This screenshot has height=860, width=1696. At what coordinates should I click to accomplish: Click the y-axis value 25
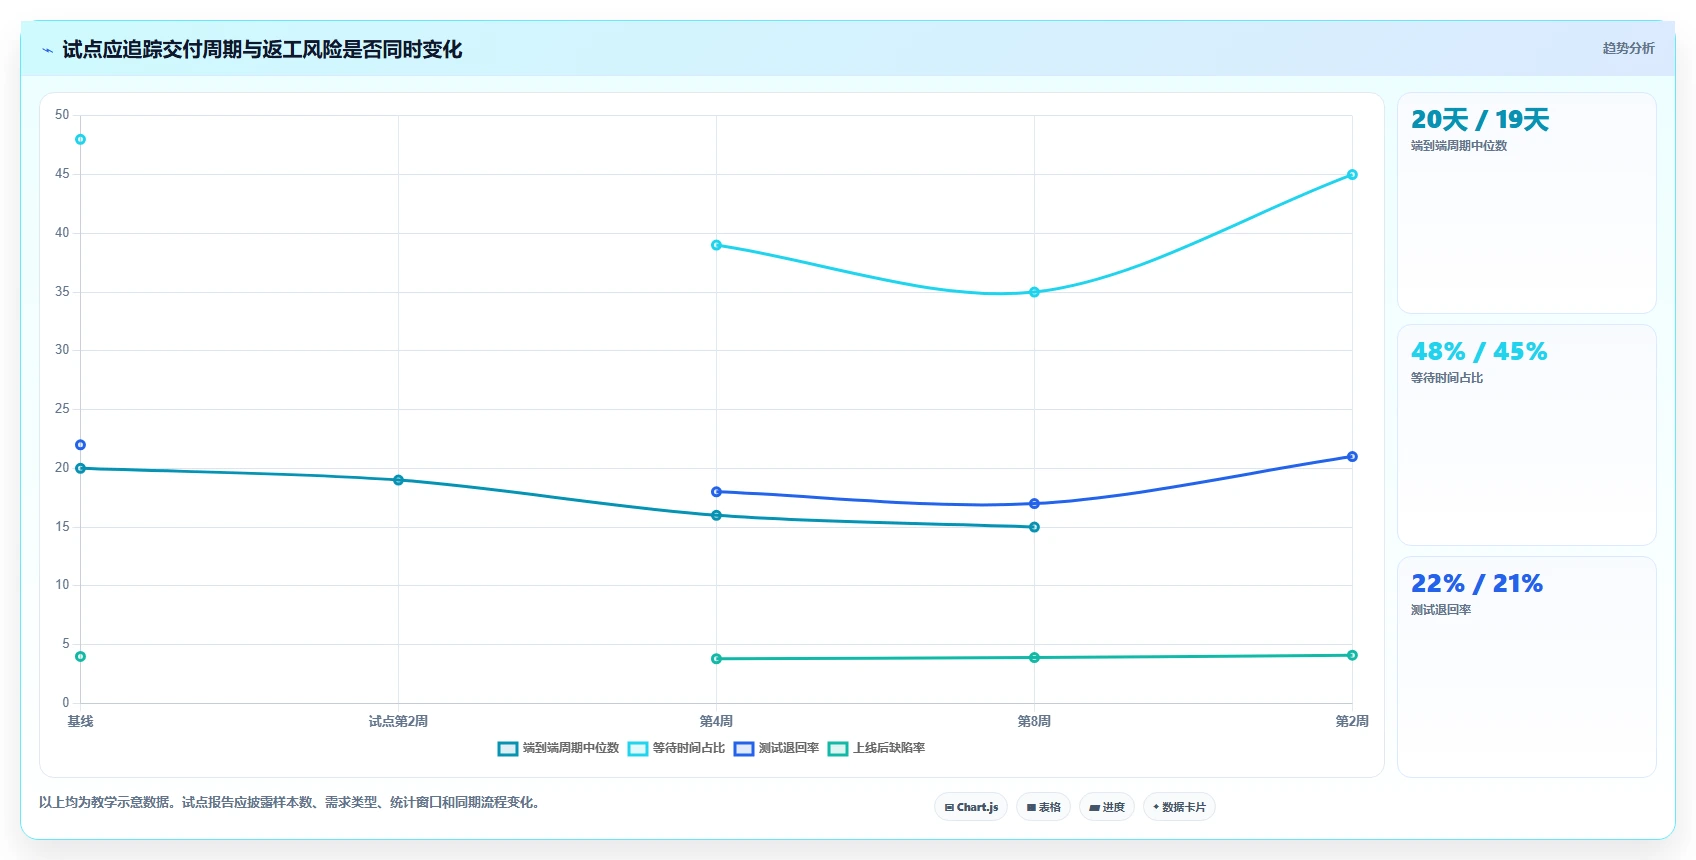coord(62,409)
